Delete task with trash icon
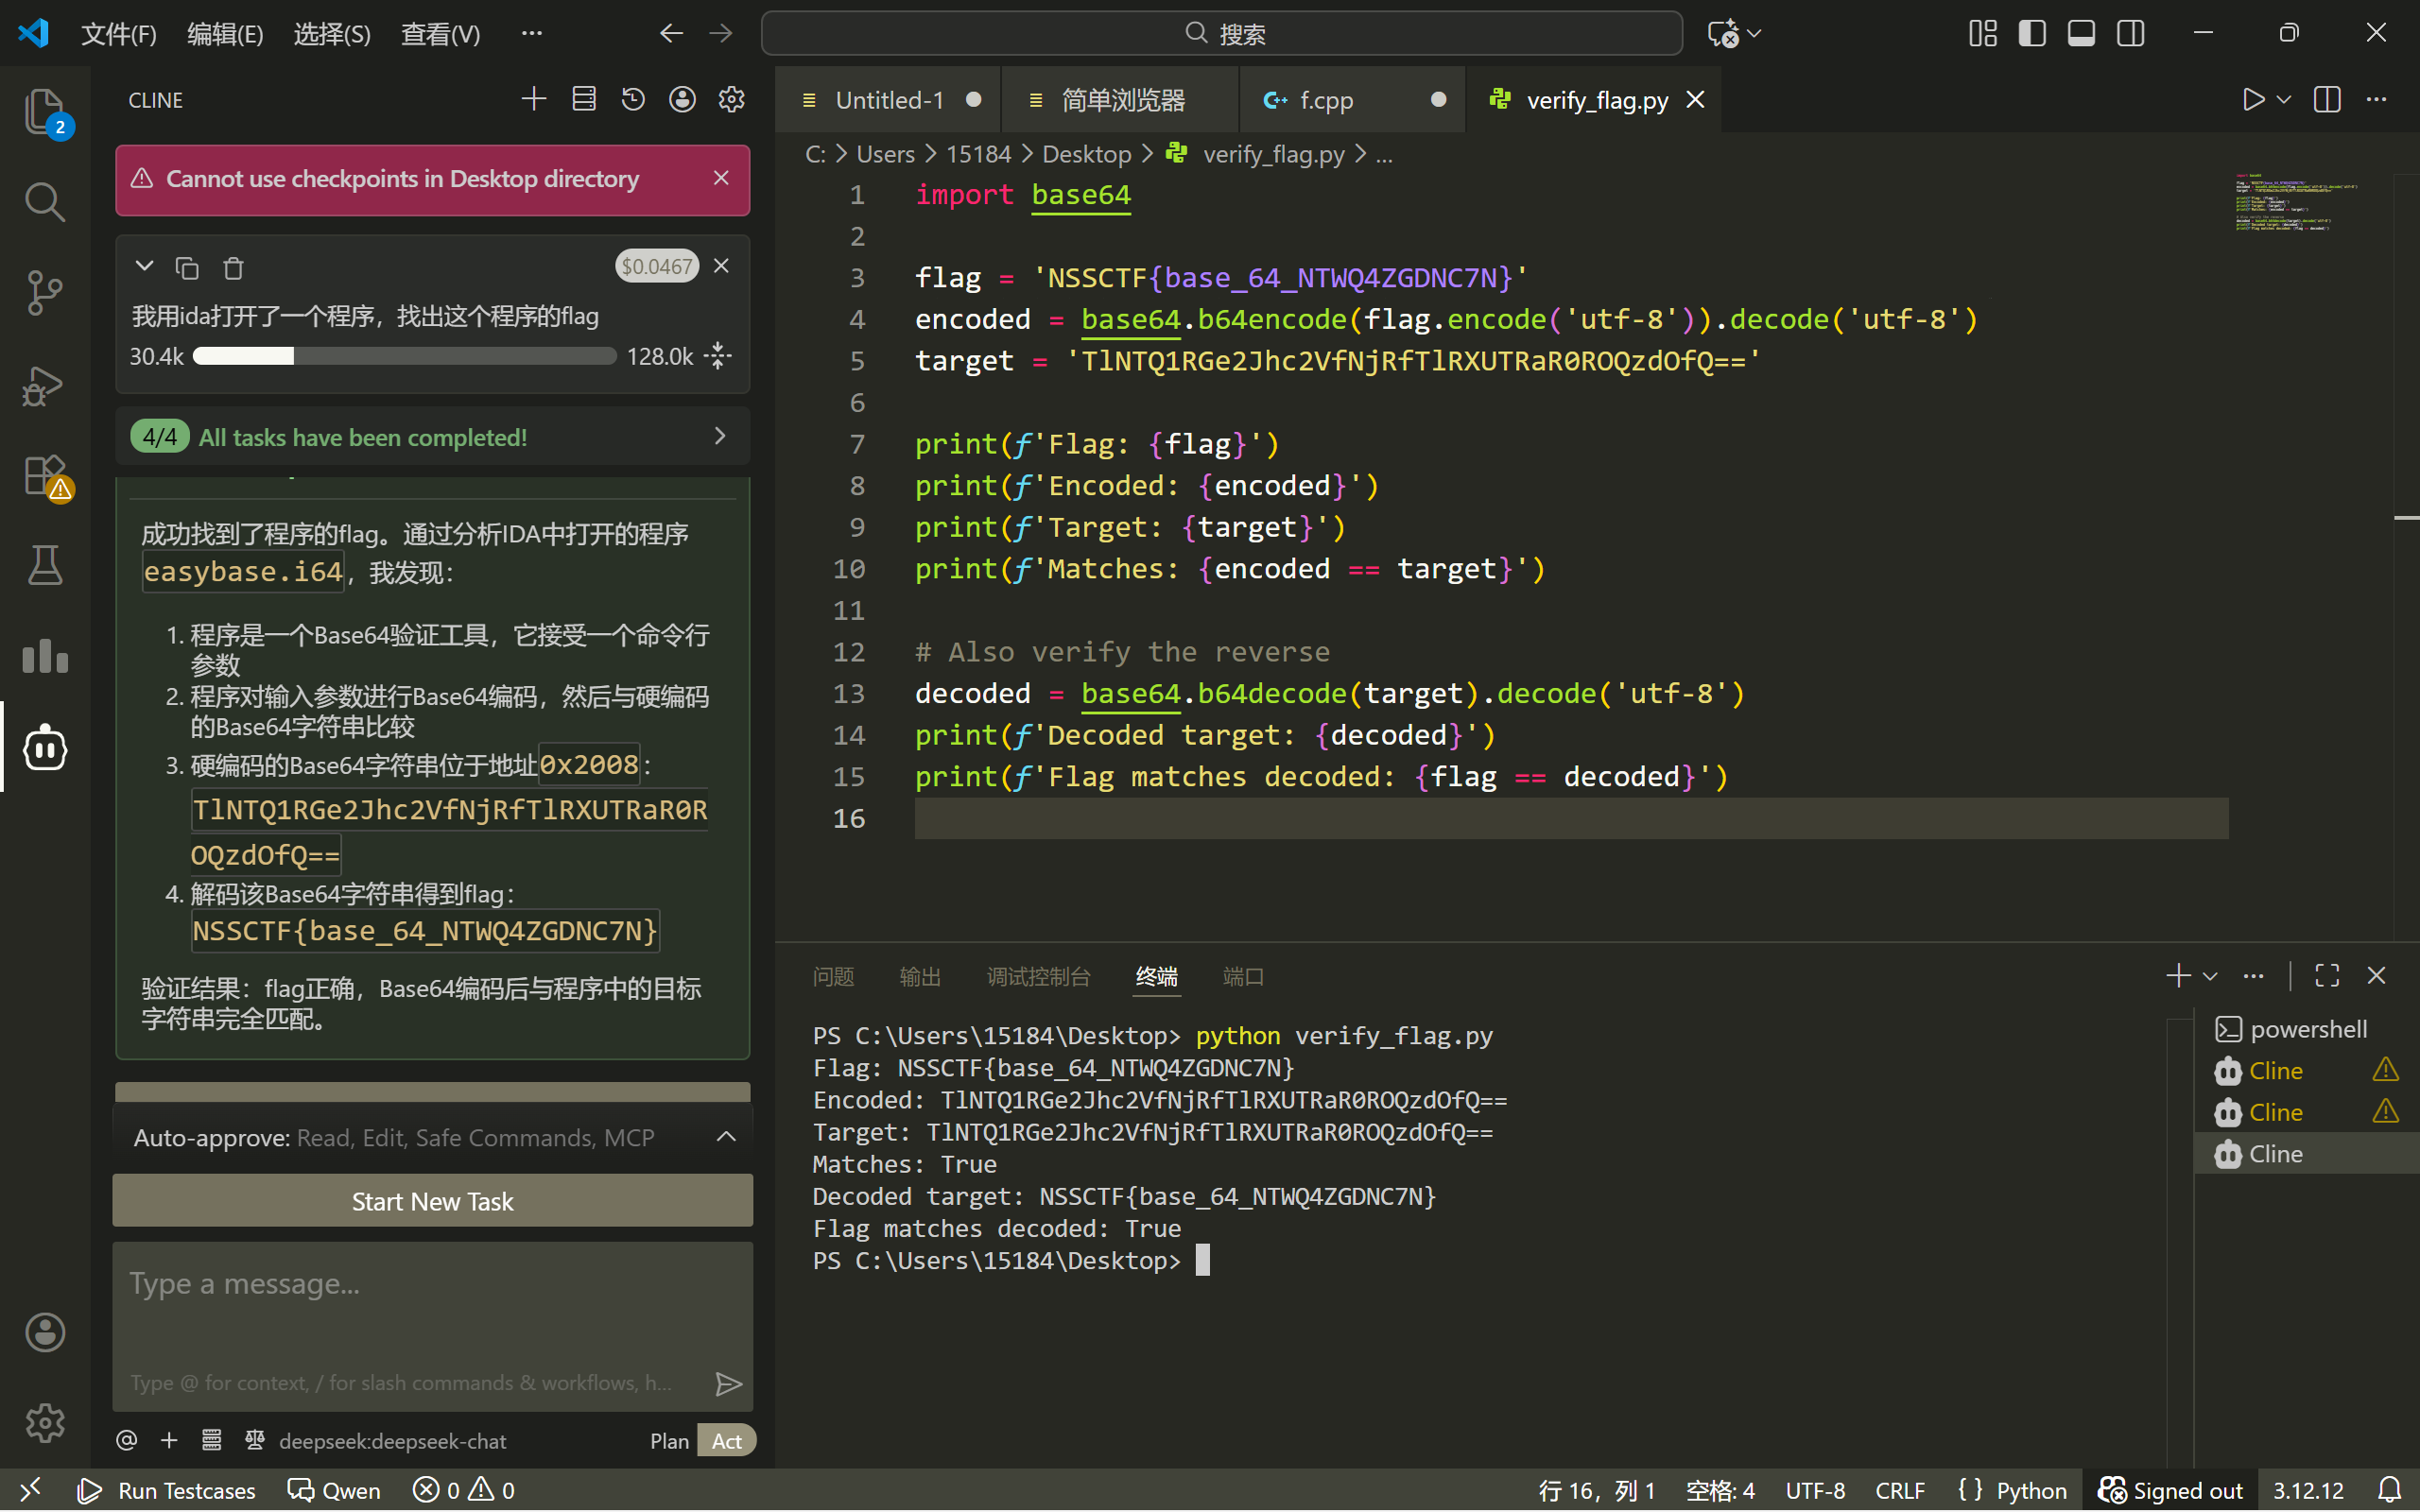 coord(233,268)
